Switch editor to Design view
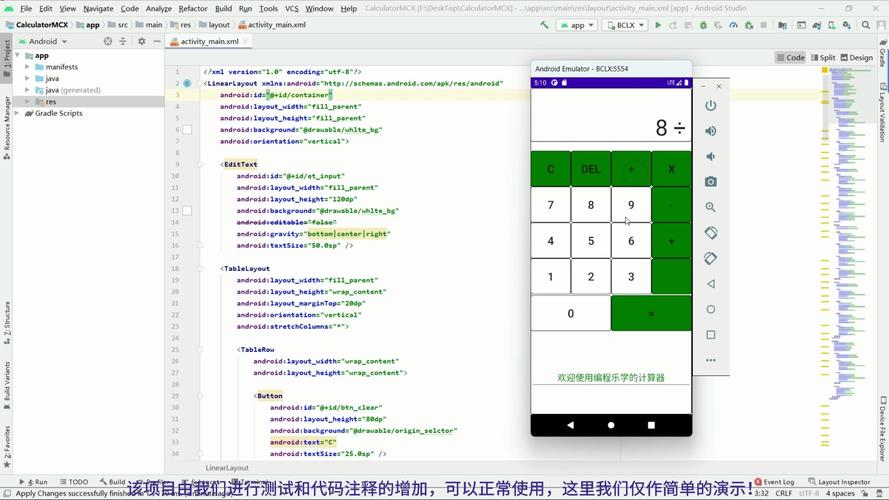The height and width of the screenshot is (500, 889). tap(857, 57)
